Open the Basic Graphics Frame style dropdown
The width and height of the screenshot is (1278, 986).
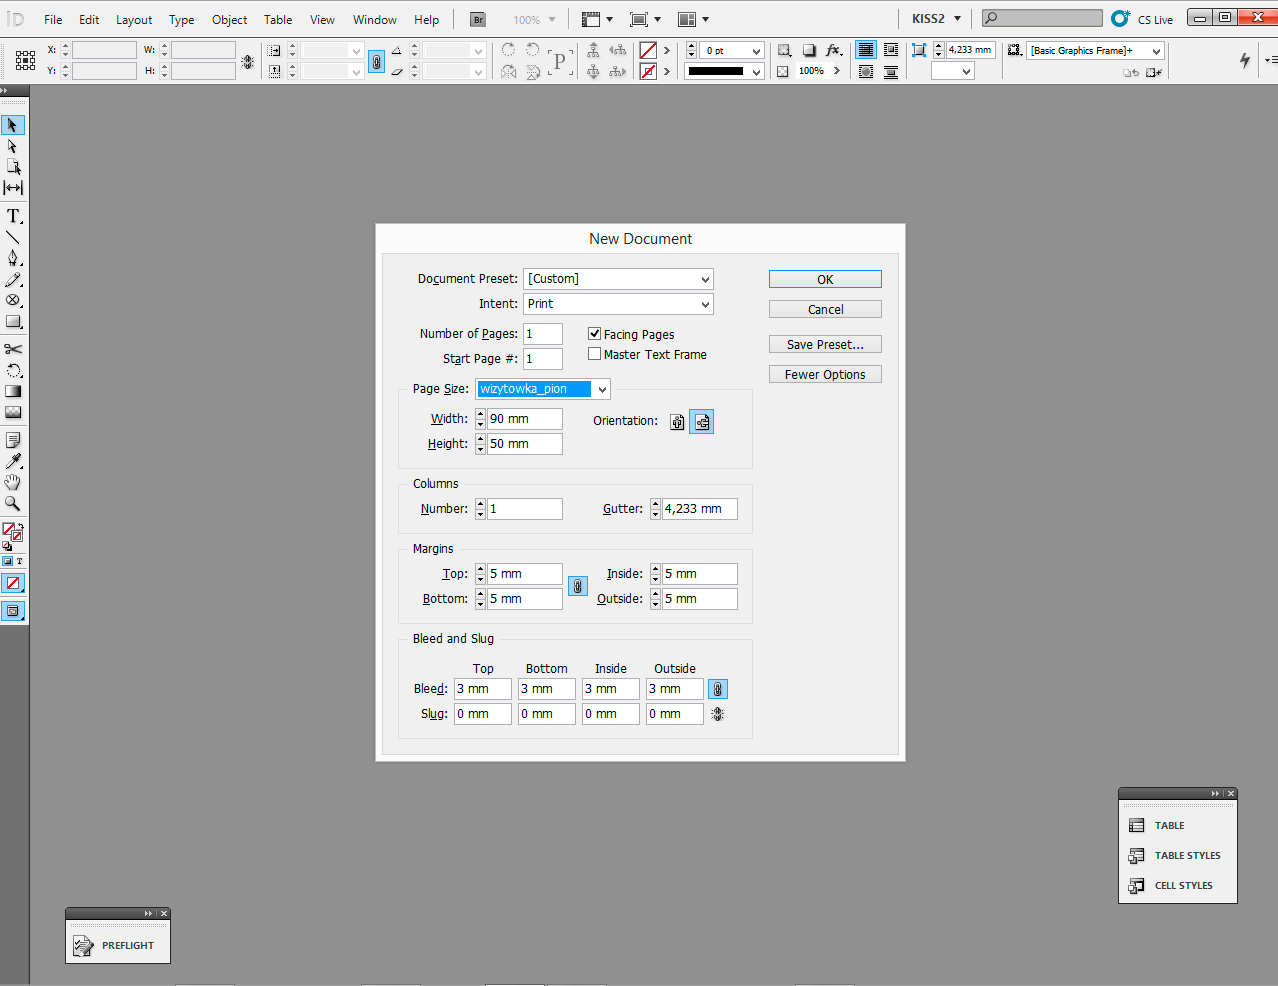point(1096,51)
